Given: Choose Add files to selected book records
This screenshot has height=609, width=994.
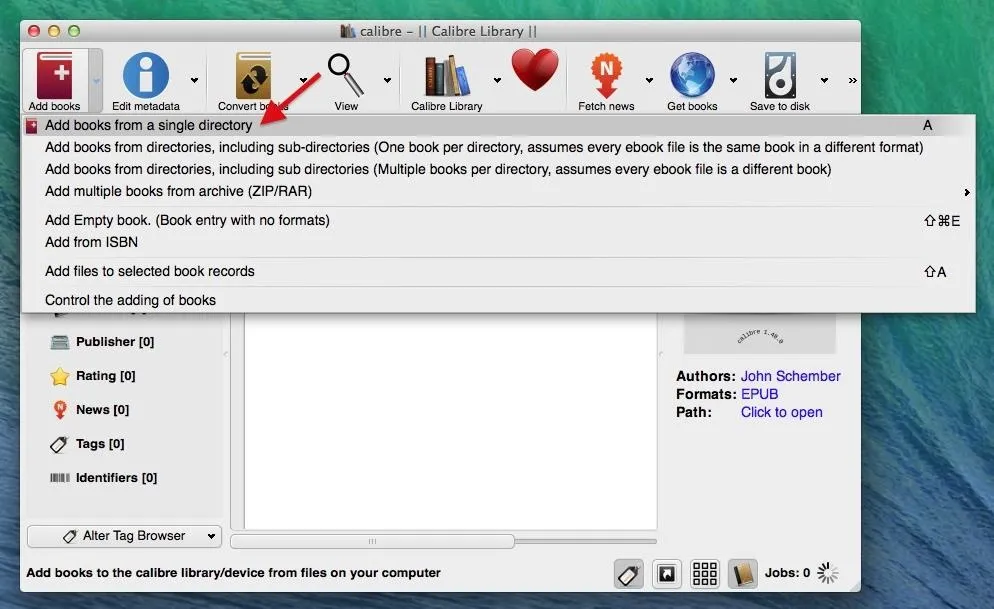Looking at the screenshot, I should [x=498, y=271].
